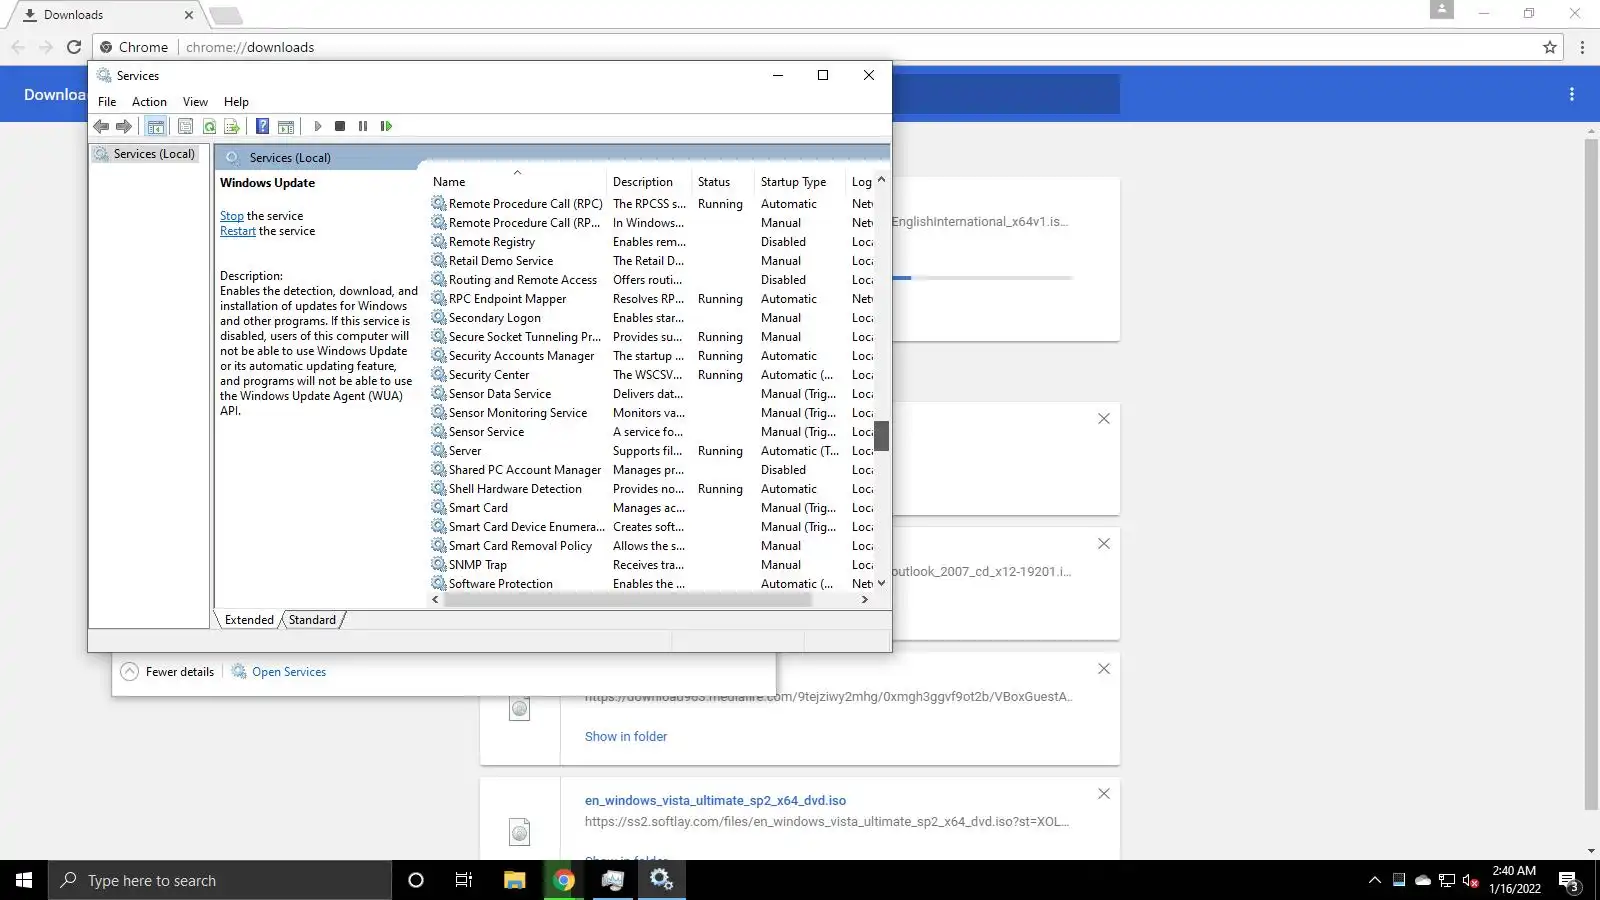Start the selected service with the play icon
This screenshot has width=1600, height=900.
[x=317, y=126]
